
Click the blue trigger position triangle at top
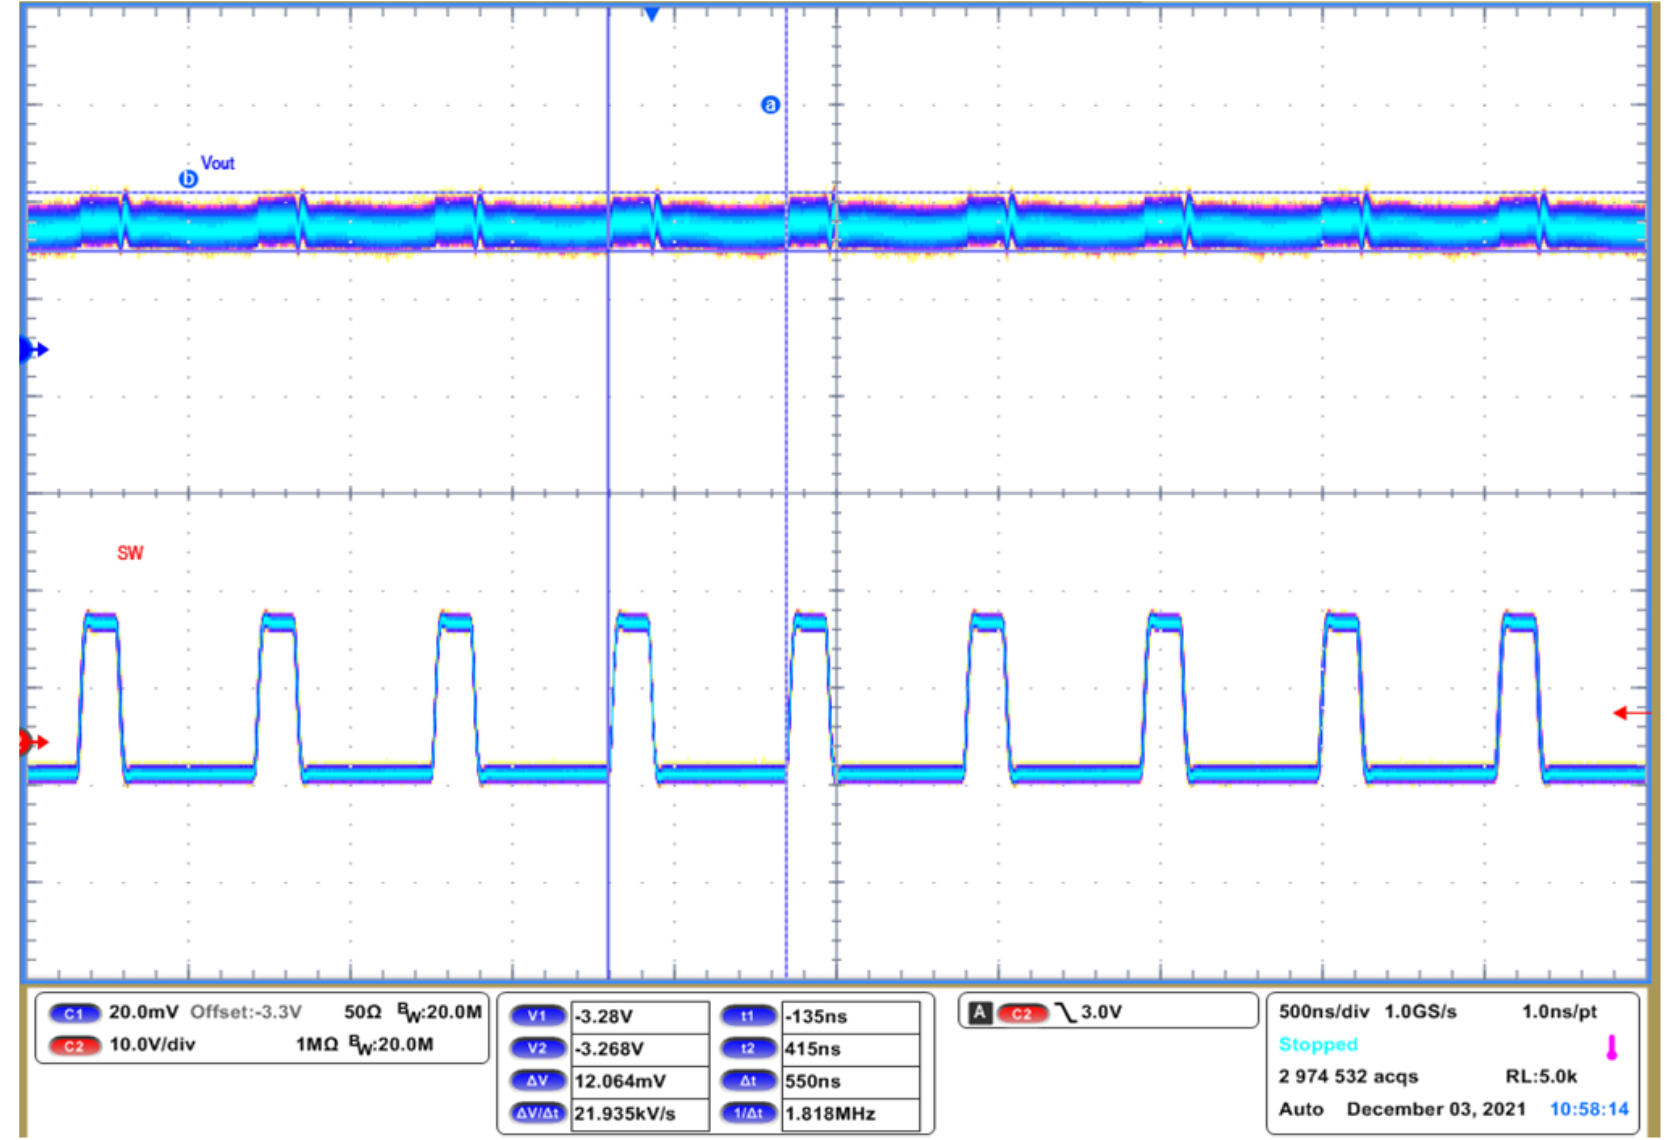(652, 14)
